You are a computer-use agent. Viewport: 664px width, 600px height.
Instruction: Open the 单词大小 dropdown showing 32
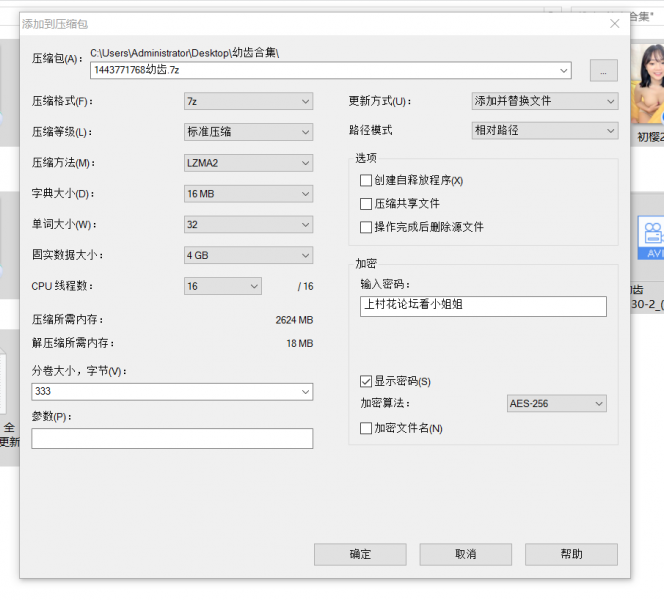(248, 225)
